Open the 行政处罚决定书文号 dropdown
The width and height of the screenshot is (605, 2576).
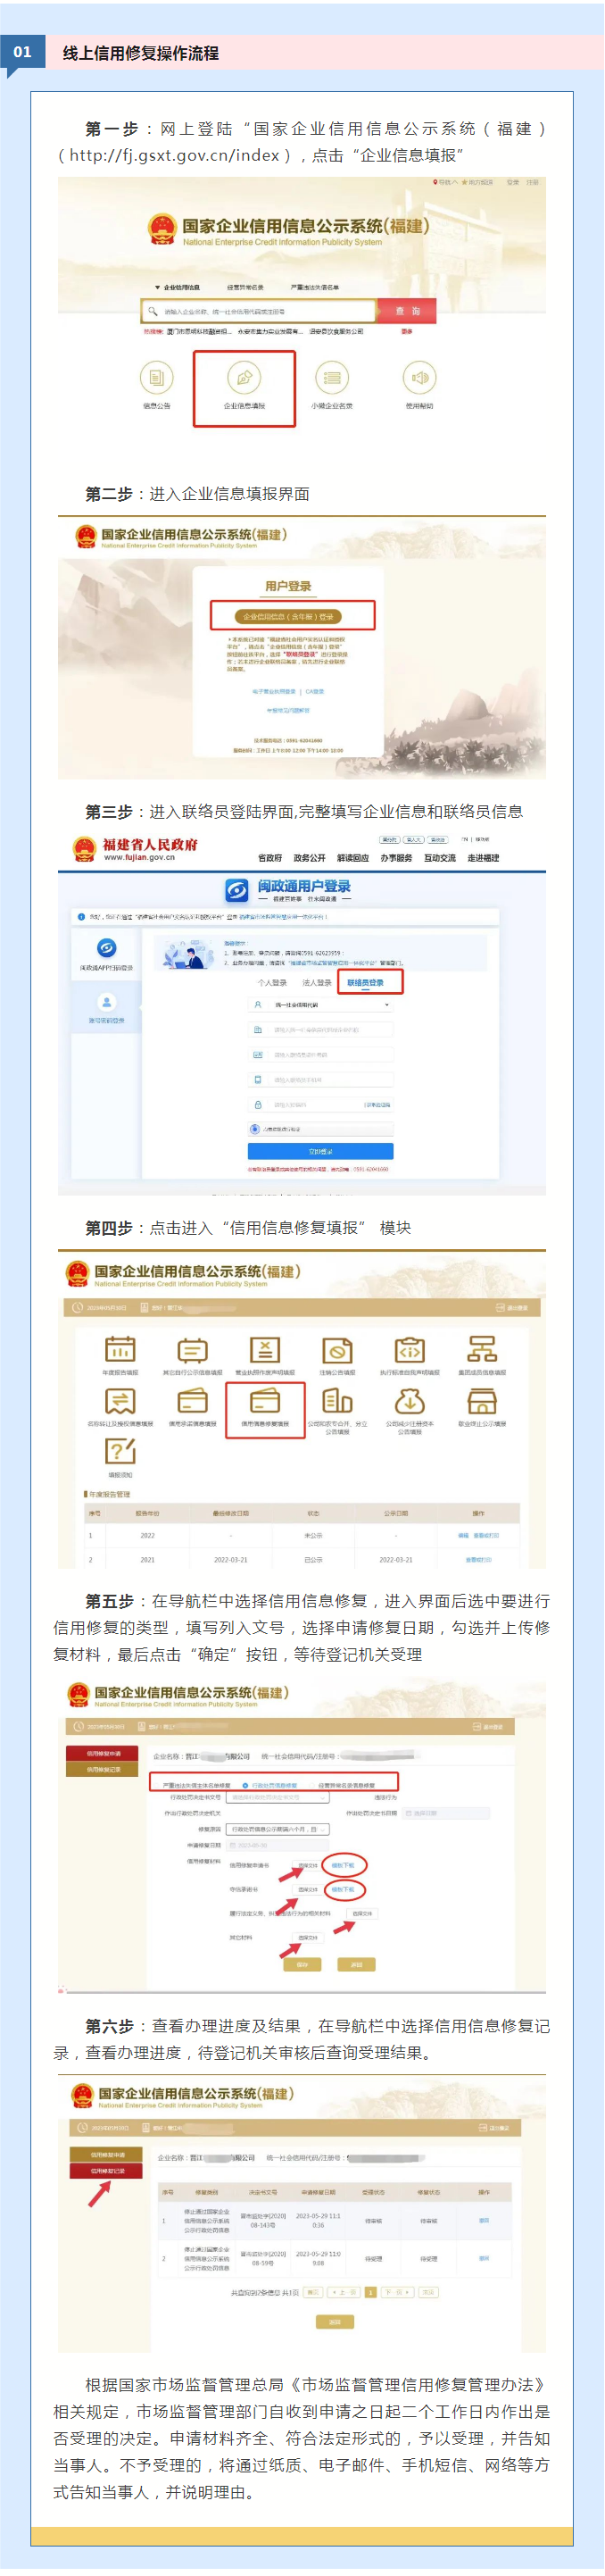[278, 1797]
